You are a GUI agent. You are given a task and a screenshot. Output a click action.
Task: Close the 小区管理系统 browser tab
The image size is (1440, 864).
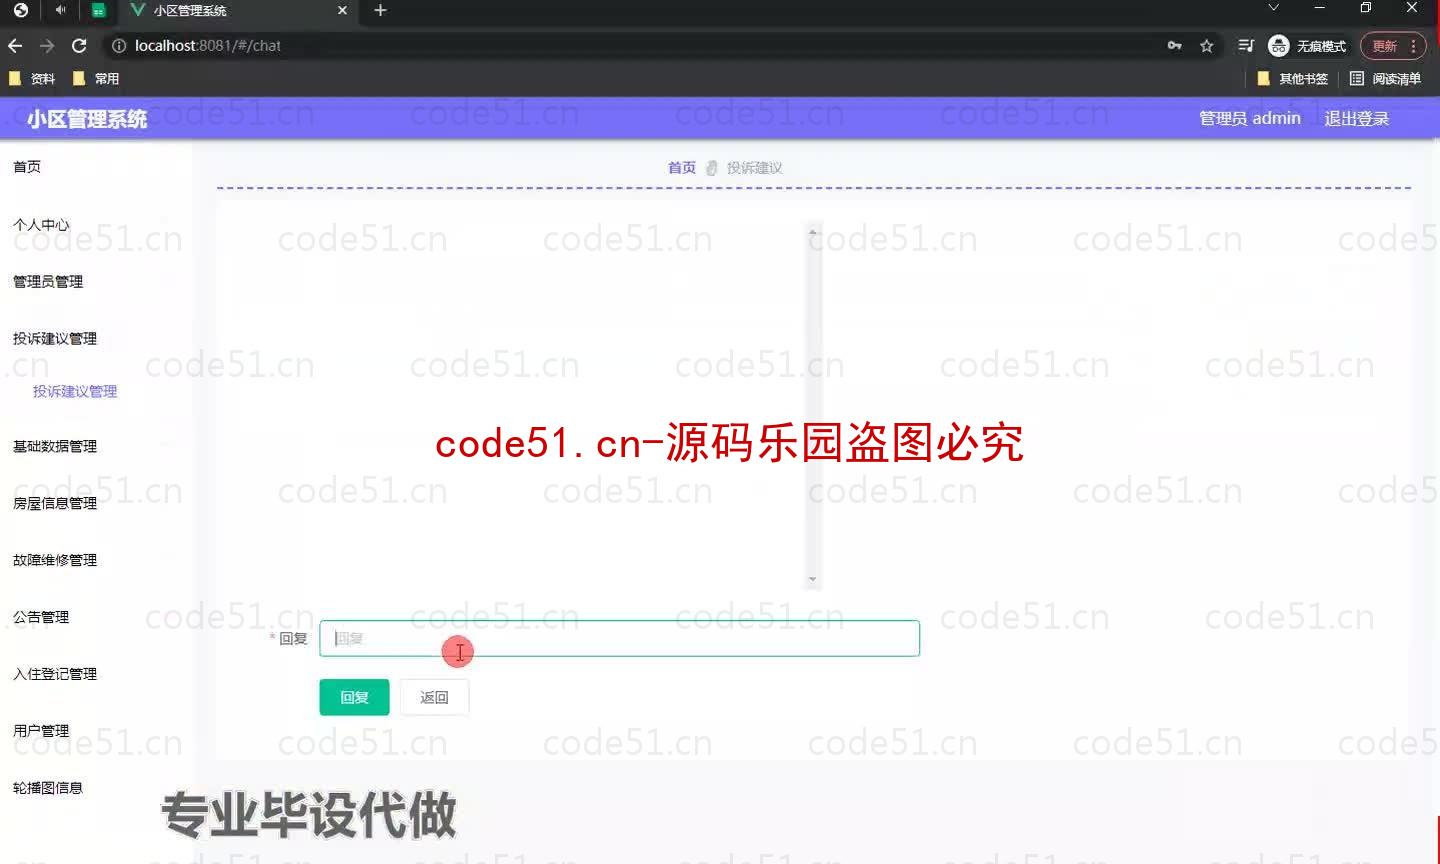[342, 10]
